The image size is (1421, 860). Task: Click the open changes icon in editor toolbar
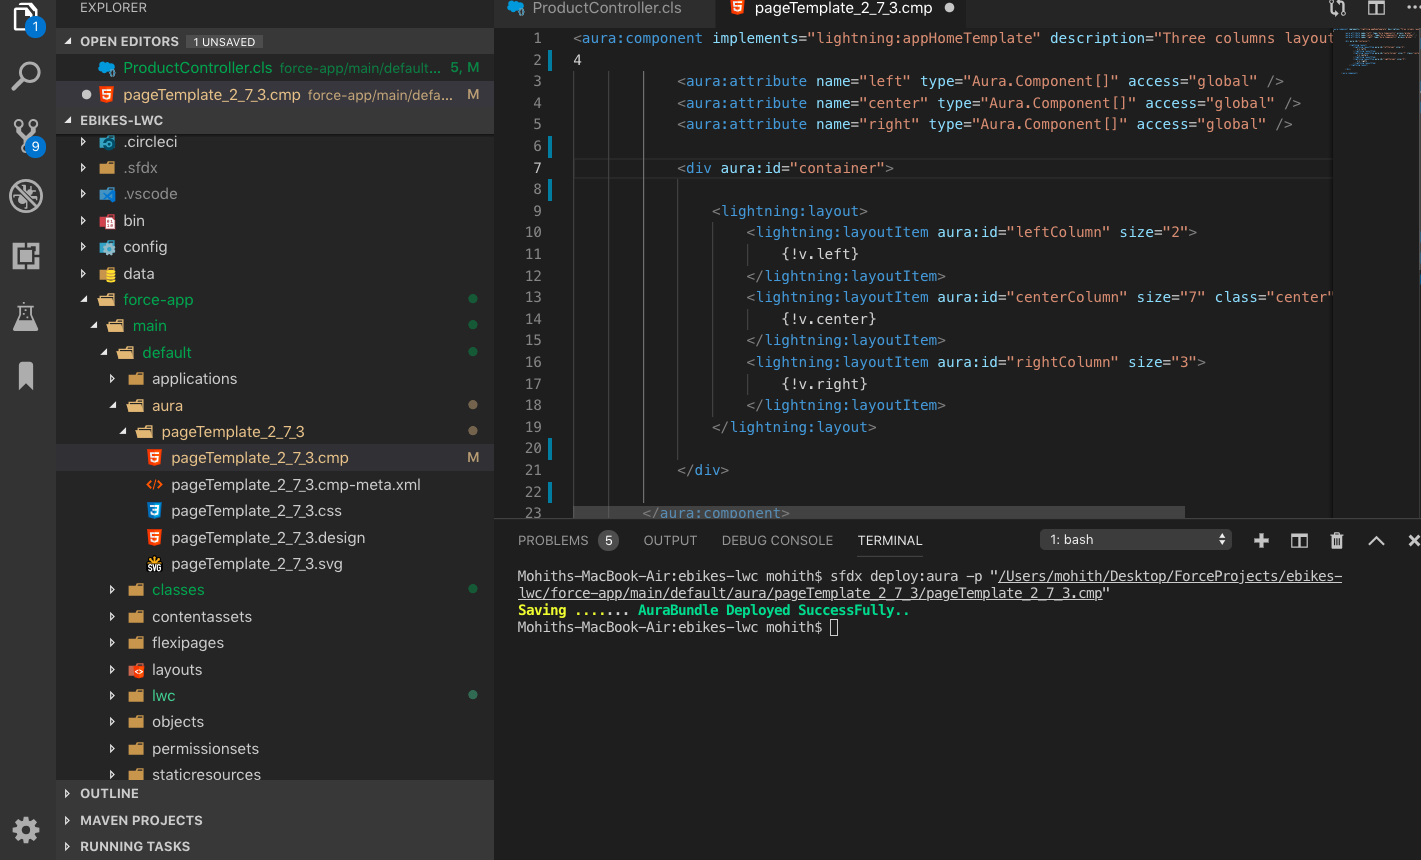pyautogui.click(x=1338, y=8)
